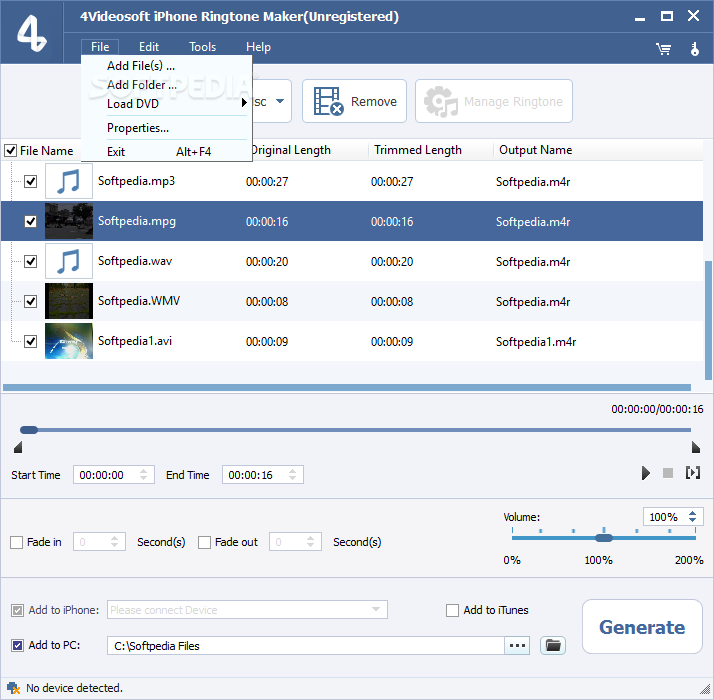Open the Please connect Device dropdown
Screen dimensions: 714x700
(376, 609)
